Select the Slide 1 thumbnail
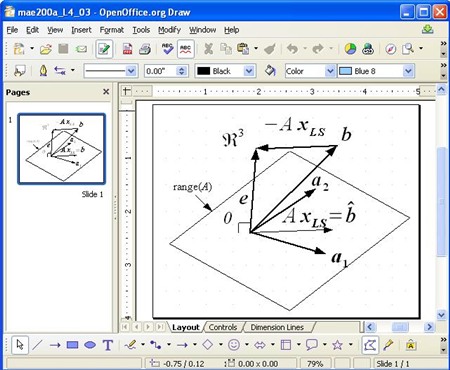450x370 pixels. tap(62, 149)
